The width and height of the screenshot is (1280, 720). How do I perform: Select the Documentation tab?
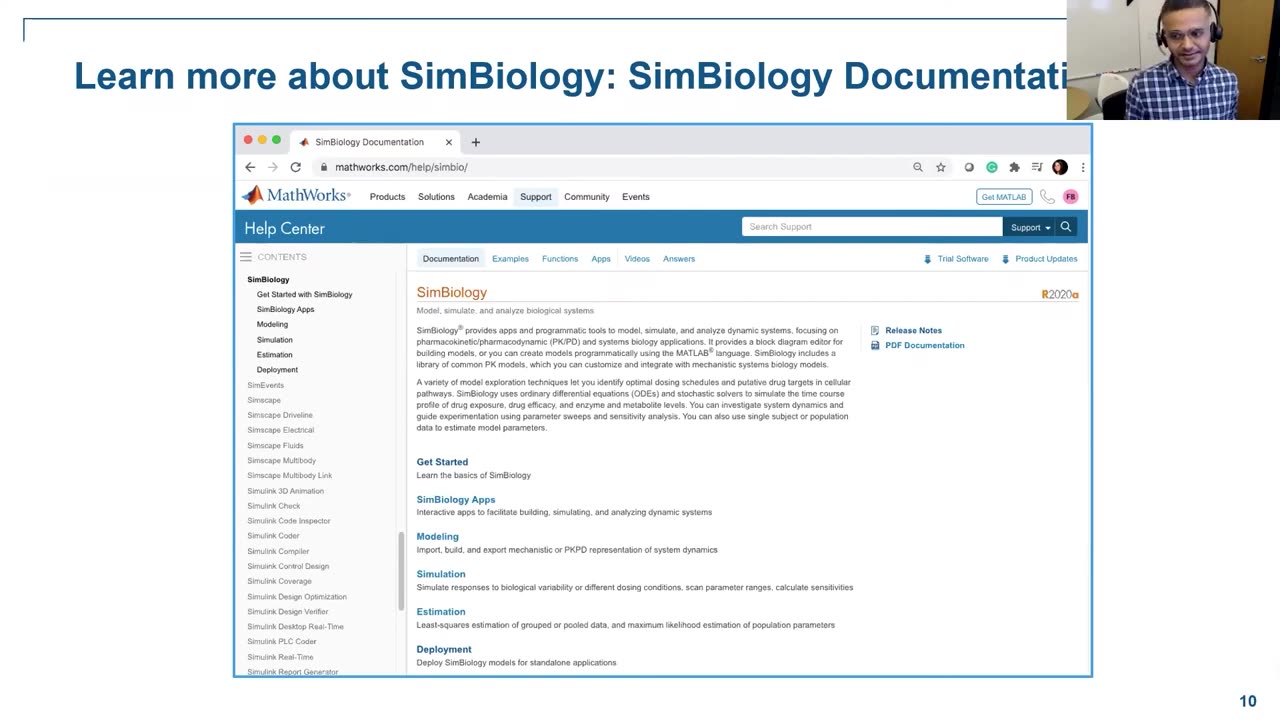click(450, 259)
